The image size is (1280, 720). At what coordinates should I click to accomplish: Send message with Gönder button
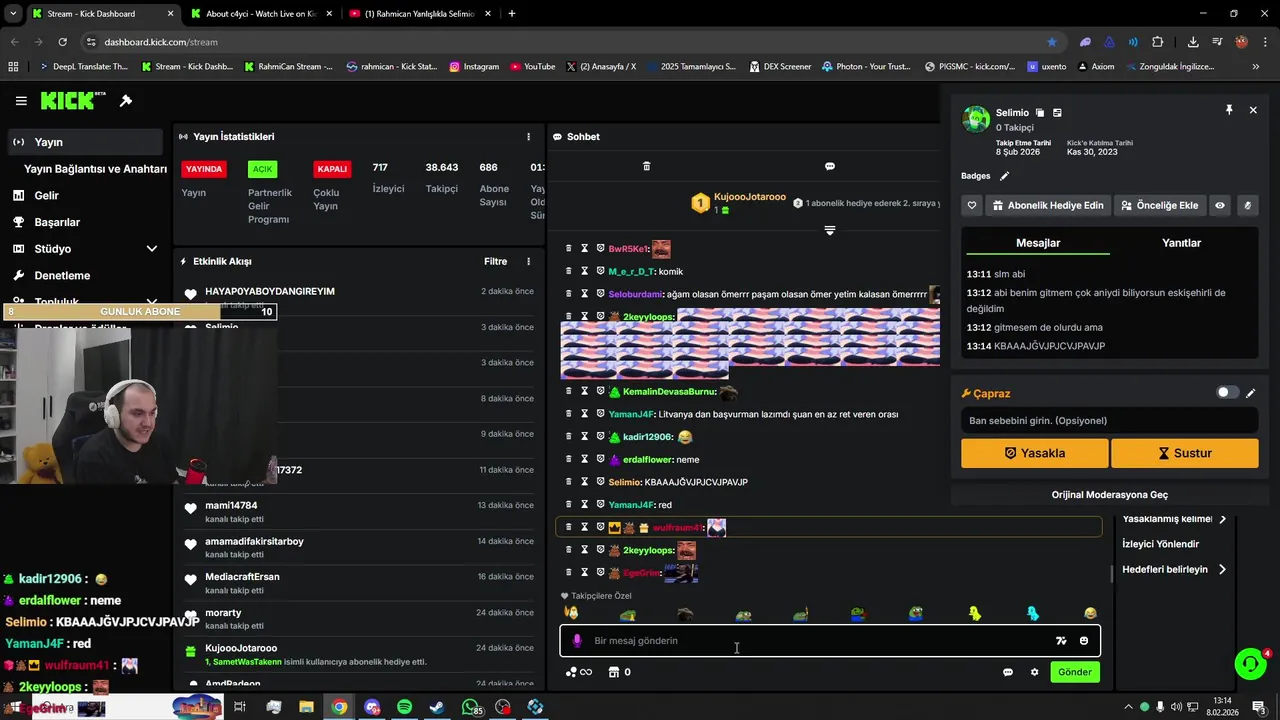(1075, 672)
